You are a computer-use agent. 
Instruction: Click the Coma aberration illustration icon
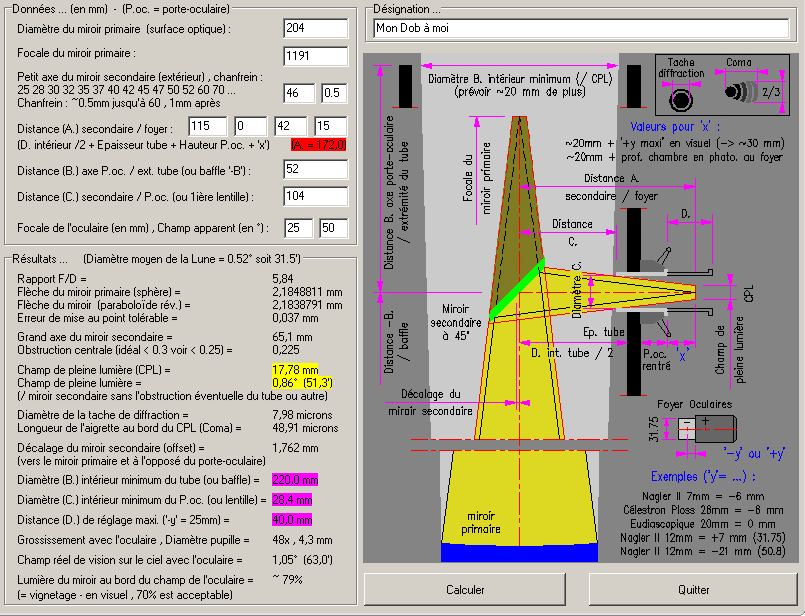(x=738, y=92)
